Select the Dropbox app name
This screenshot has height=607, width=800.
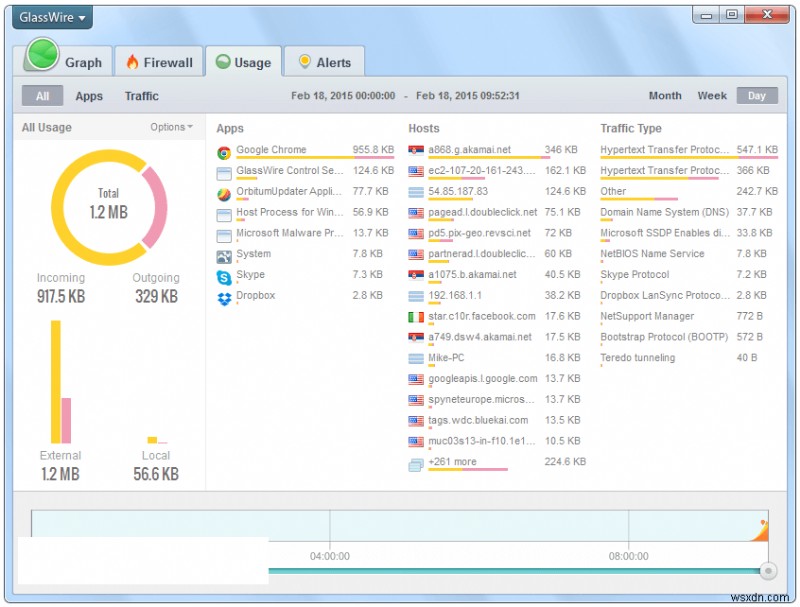click(255, 295)
